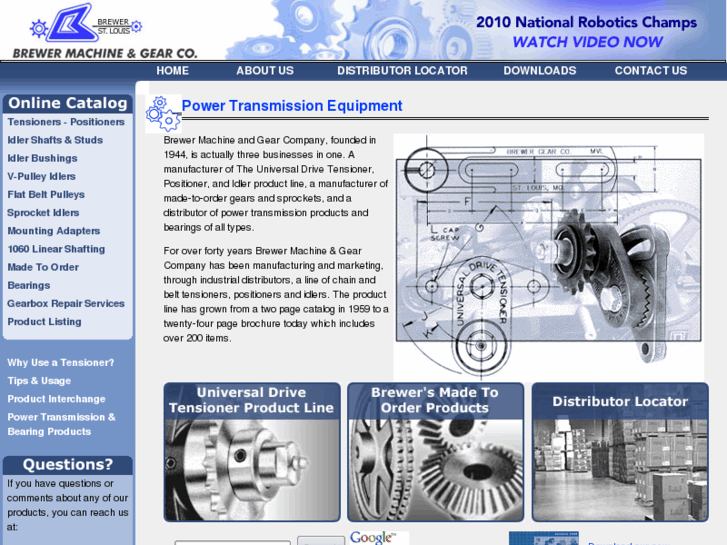
Task: Open Tips & Usage link
Action: pos(39,381)
